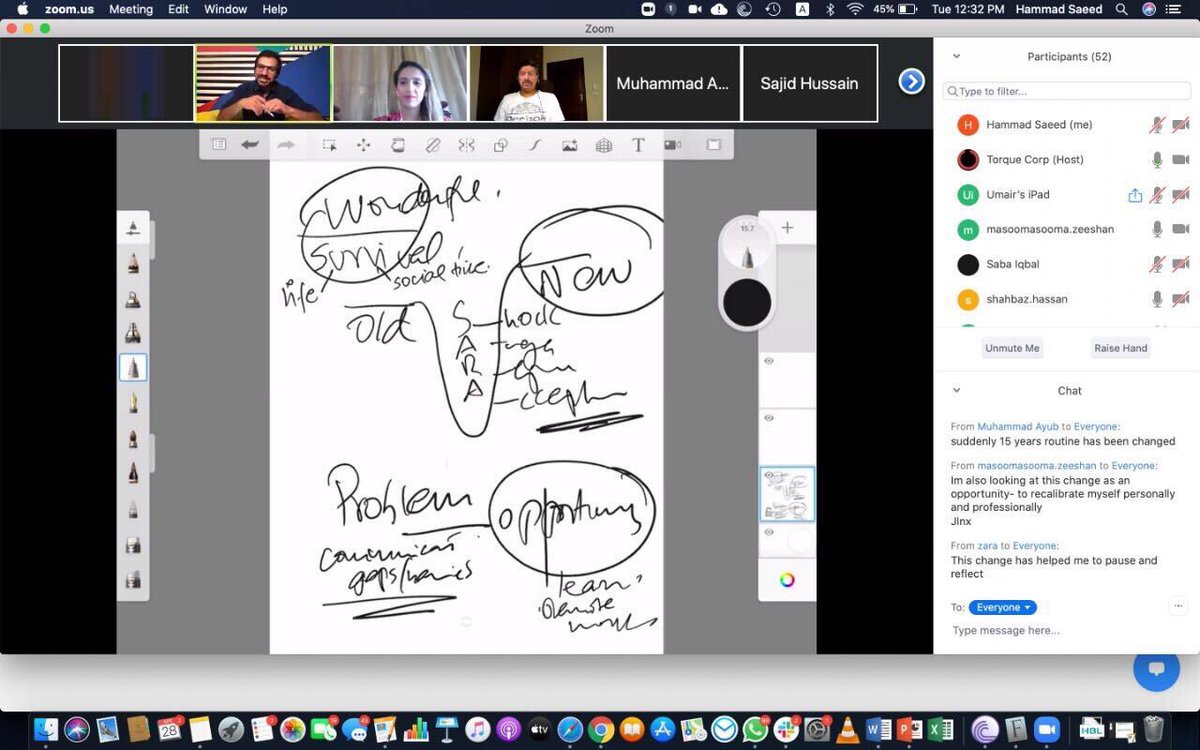
Task: Adjust the brush size puck showing 15.7
Action: coord(747,246)
